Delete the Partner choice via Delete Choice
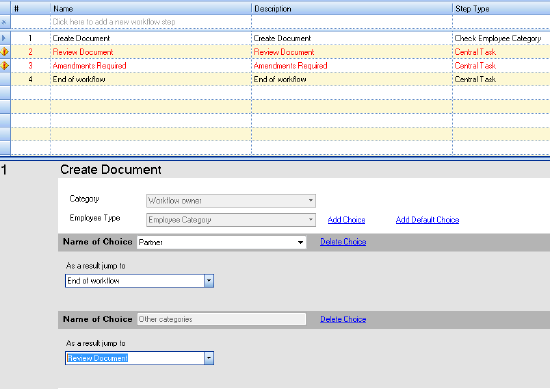The height and width of the screenshot is (389, 550). tap(343, 242)
